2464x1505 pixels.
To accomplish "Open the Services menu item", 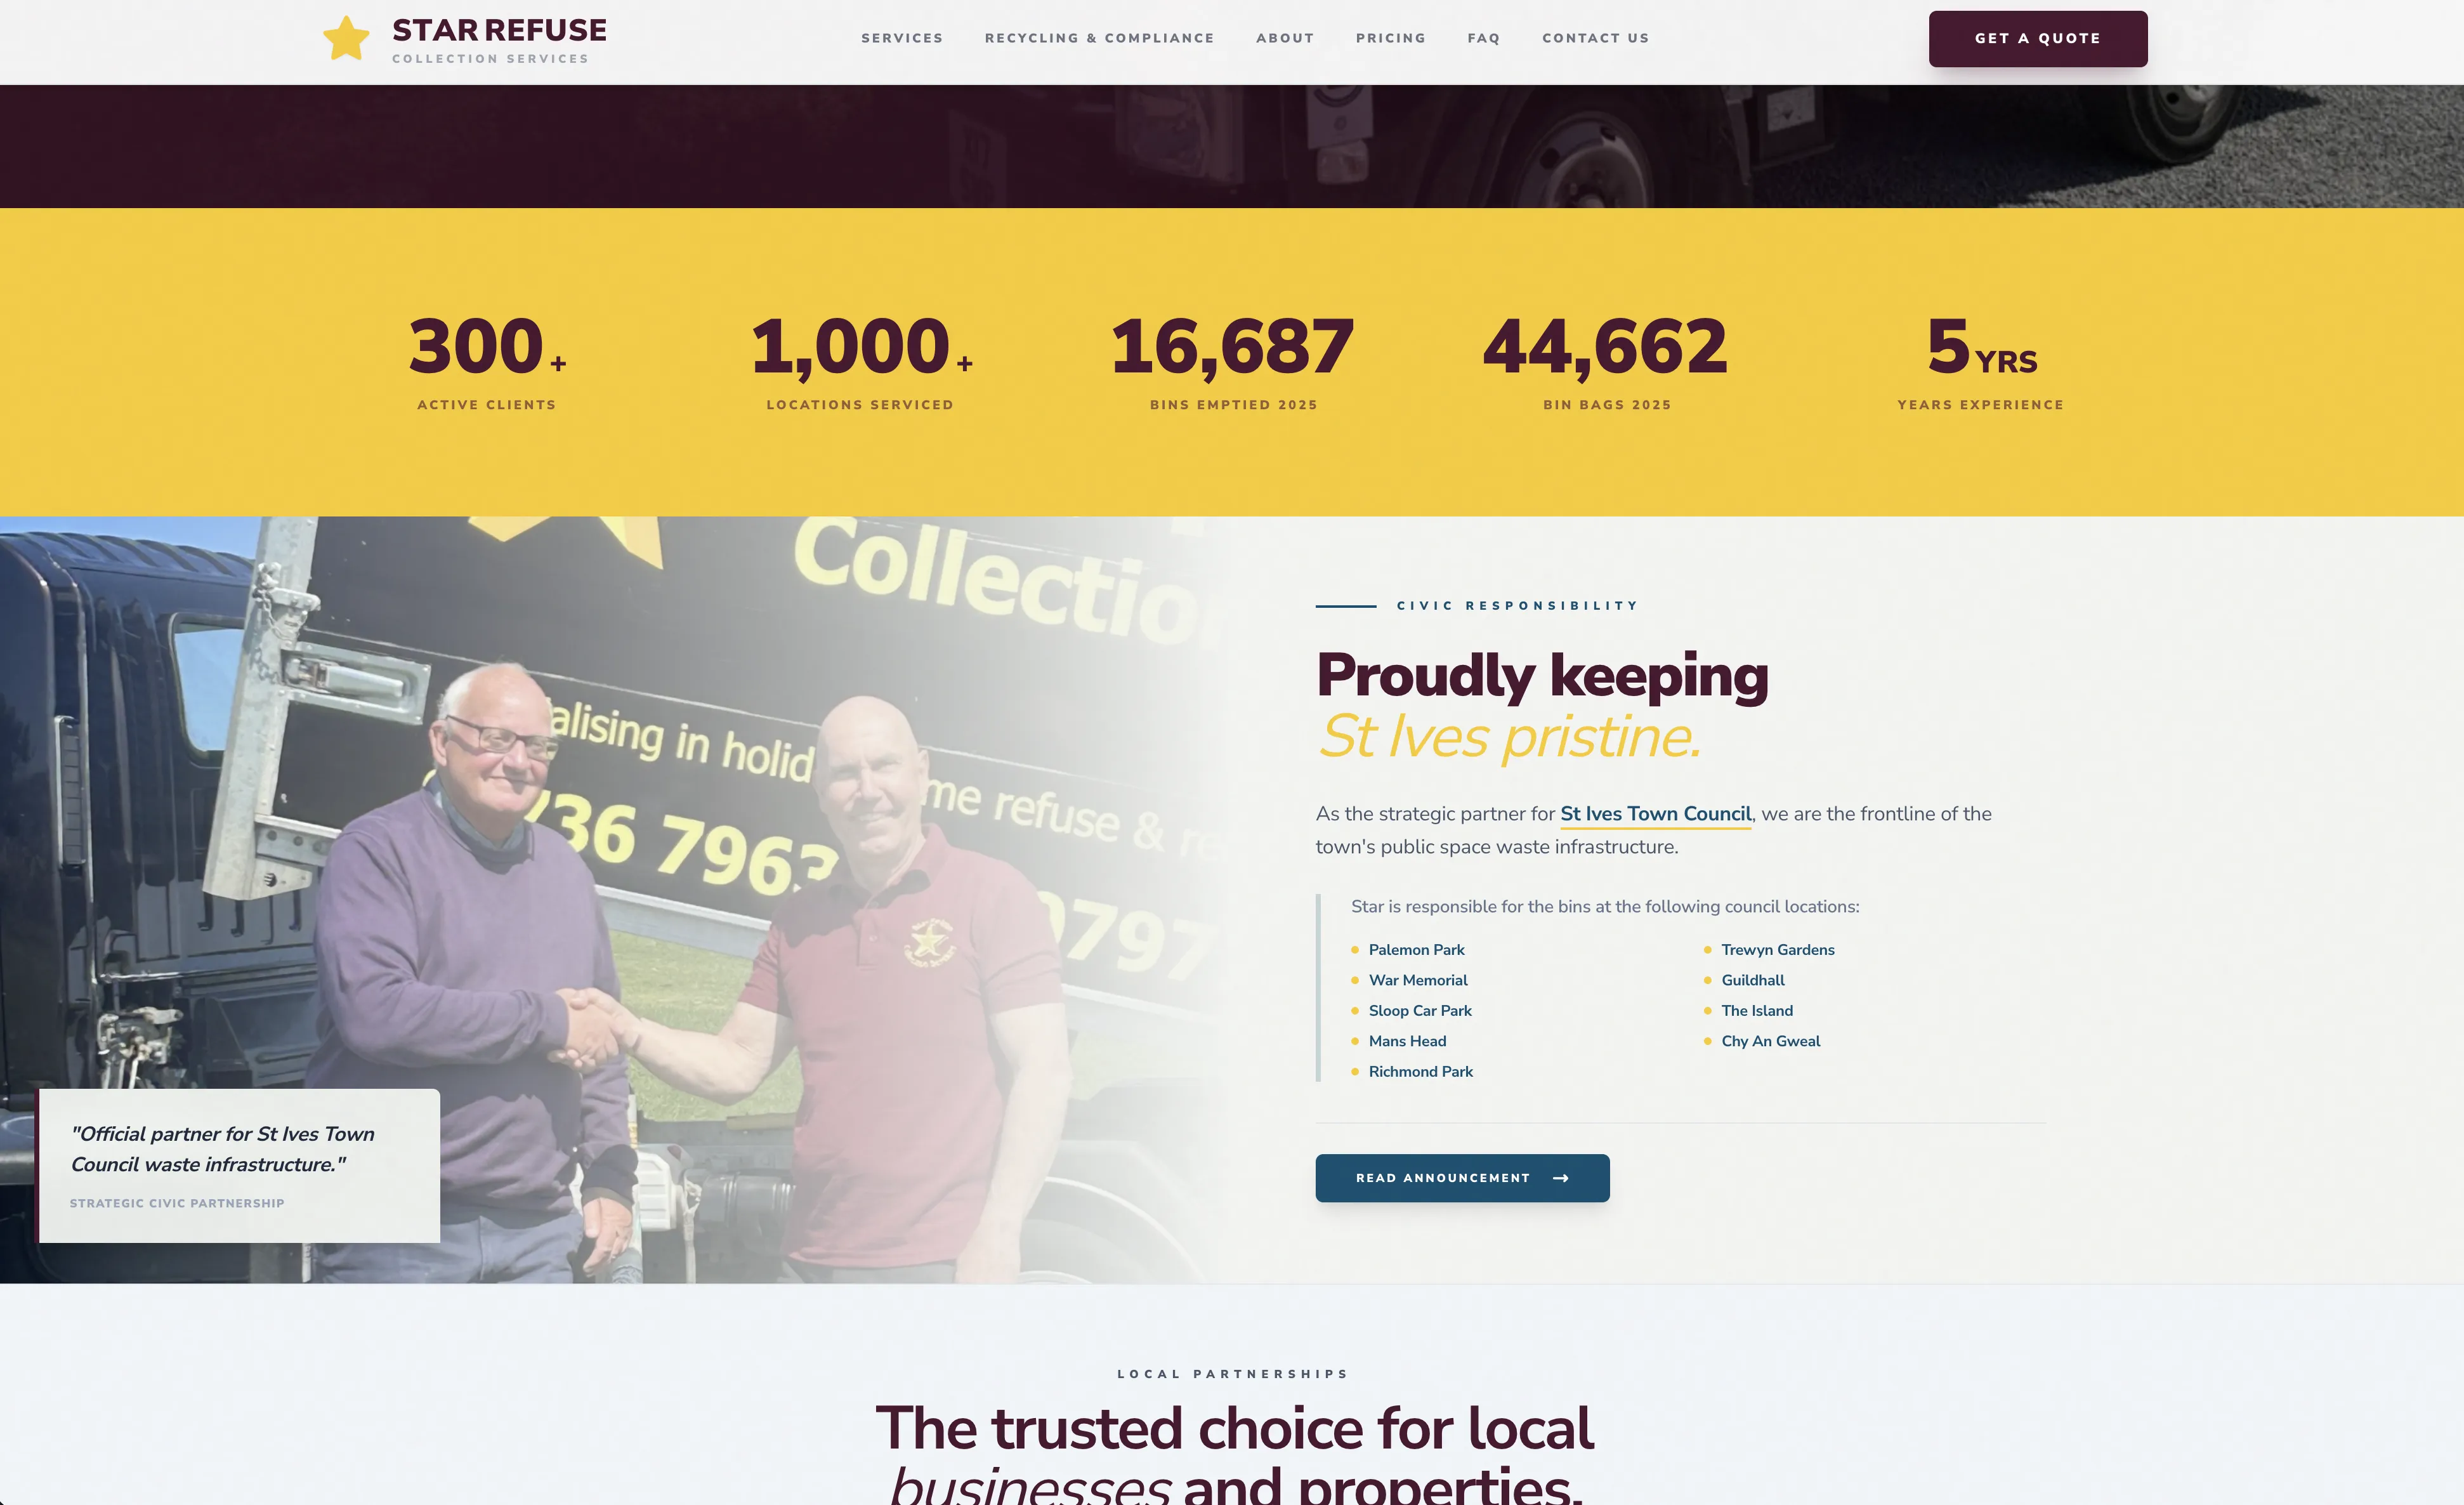I will point(902,38).
